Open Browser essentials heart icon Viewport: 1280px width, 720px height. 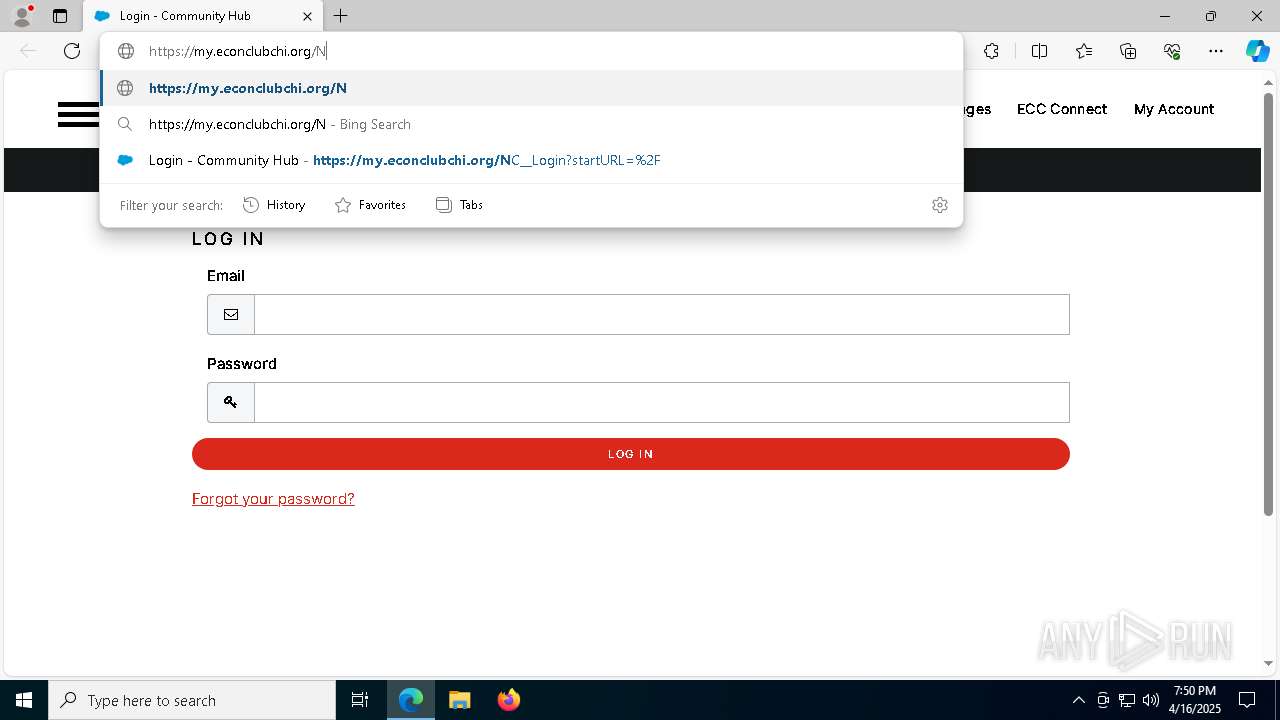pos(1172,51)
